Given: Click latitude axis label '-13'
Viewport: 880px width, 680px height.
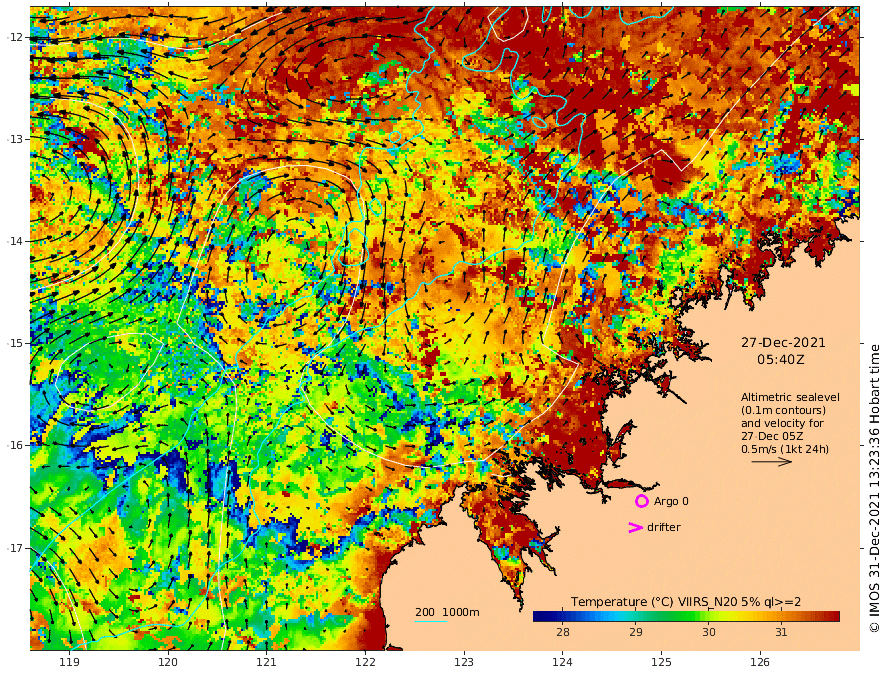Looking at the screenshot, I should tap(15, 139).
